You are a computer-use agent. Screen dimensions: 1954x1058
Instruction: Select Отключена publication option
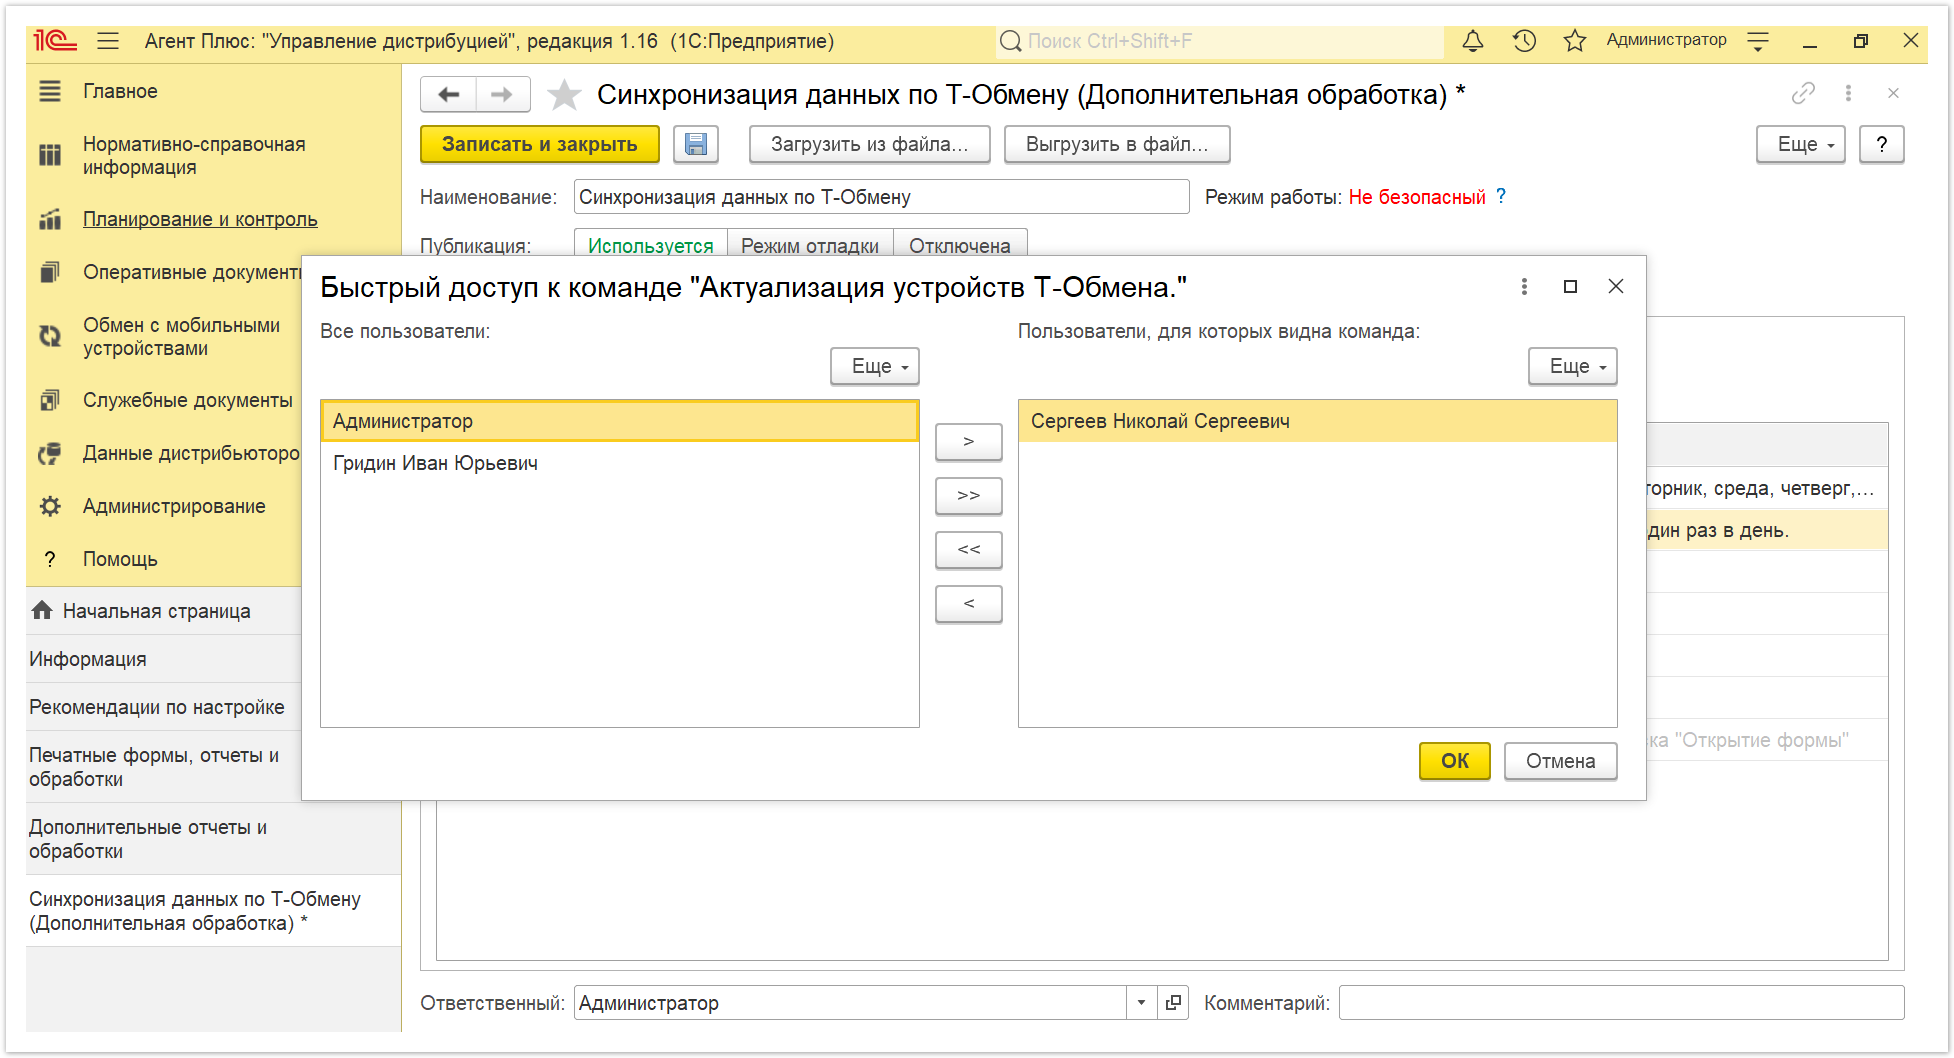coord(960,244)
